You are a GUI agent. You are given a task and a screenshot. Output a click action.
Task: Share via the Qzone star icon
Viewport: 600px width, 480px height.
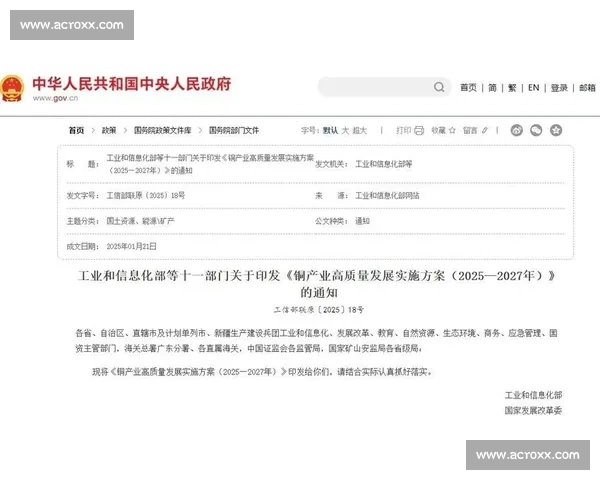click(556, 131)
